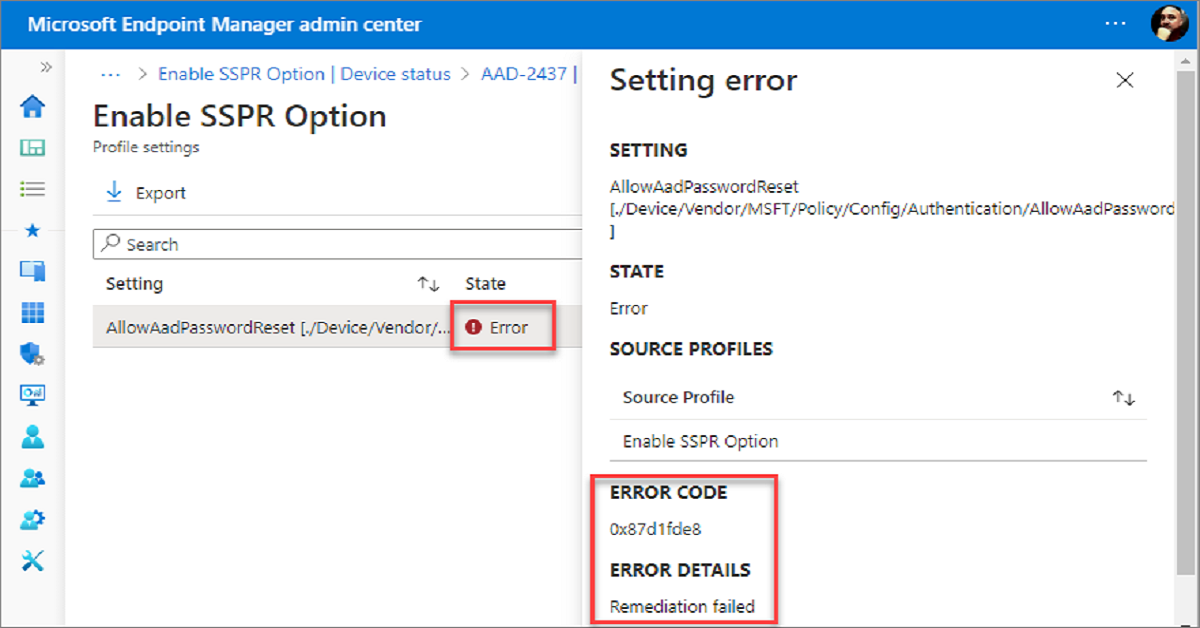Select Enable SSPR Option source profile row

coord(878,441)
